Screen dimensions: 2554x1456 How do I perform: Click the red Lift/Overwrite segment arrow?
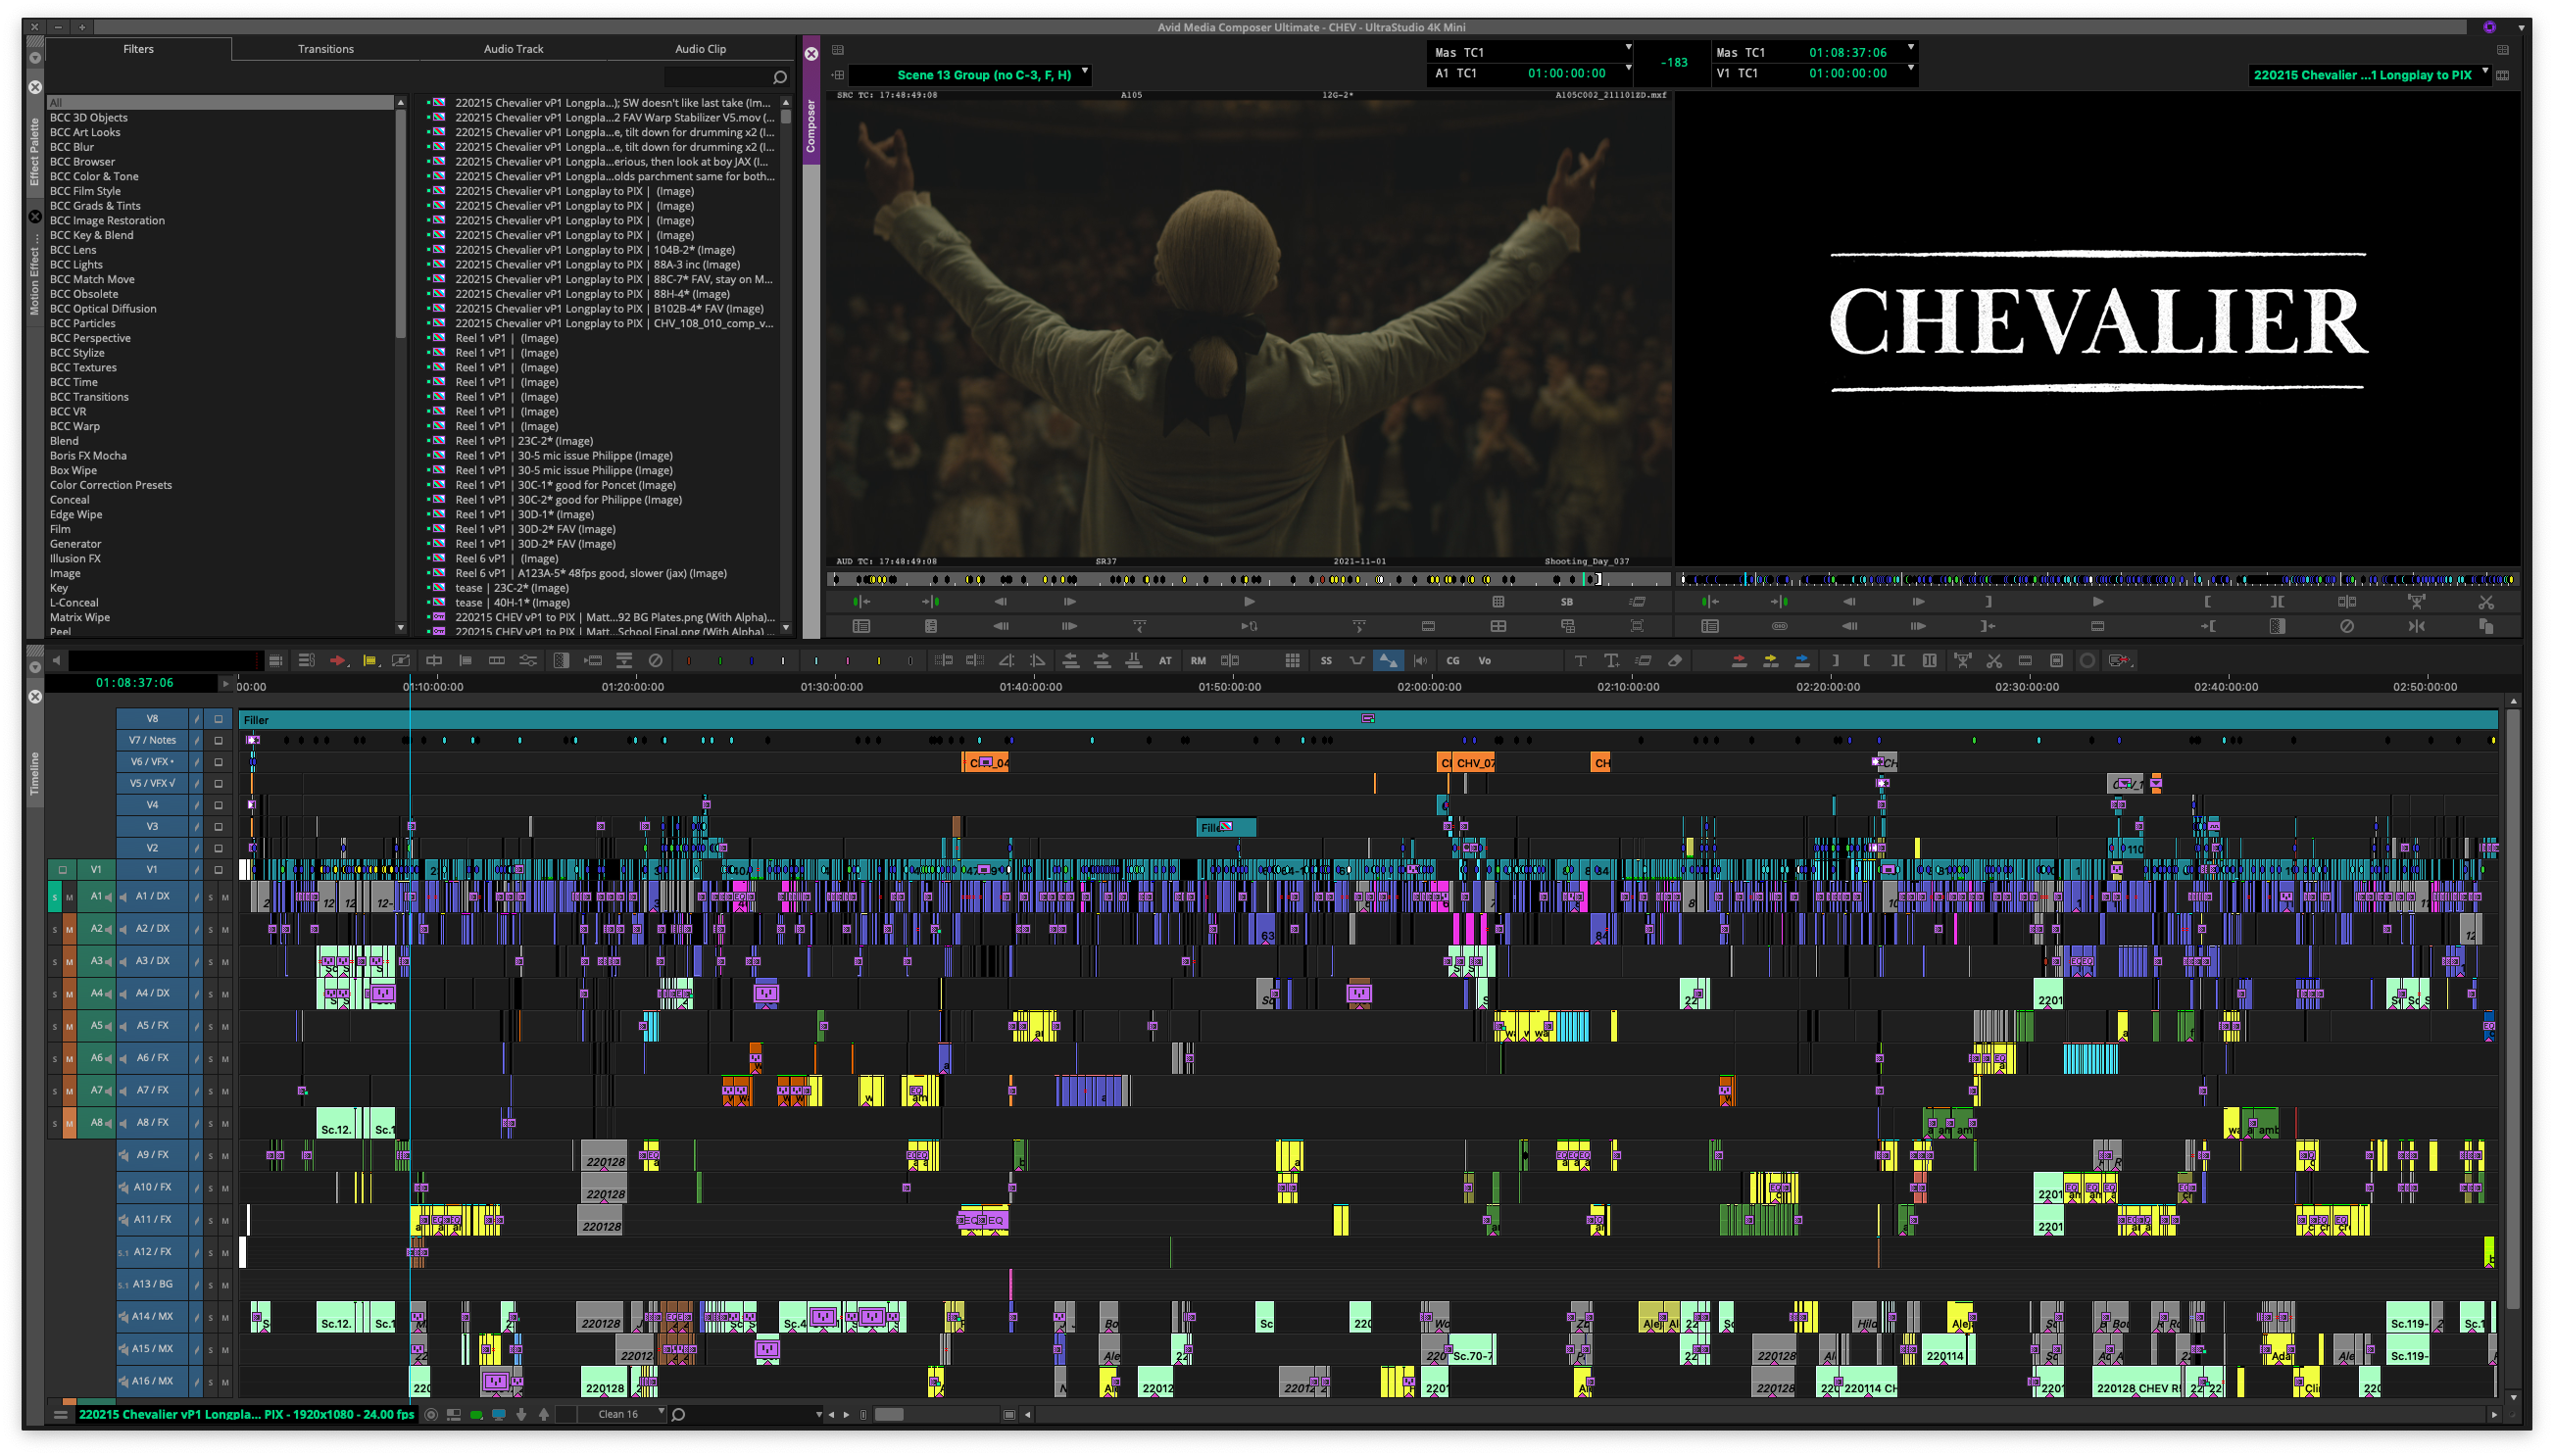tap(338, 660)
